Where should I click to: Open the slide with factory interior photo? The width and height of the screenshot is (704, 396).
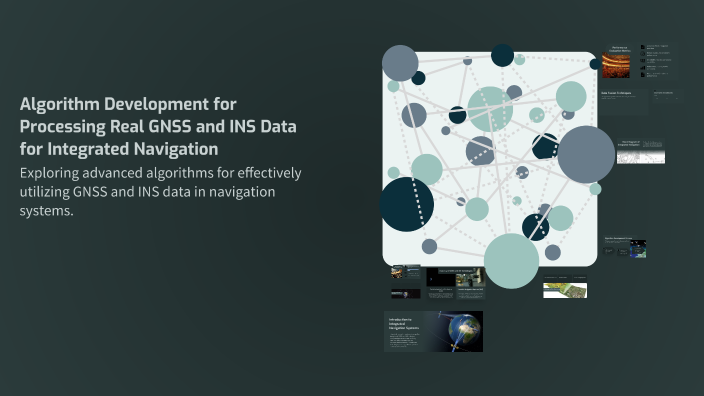pos(456,283)
